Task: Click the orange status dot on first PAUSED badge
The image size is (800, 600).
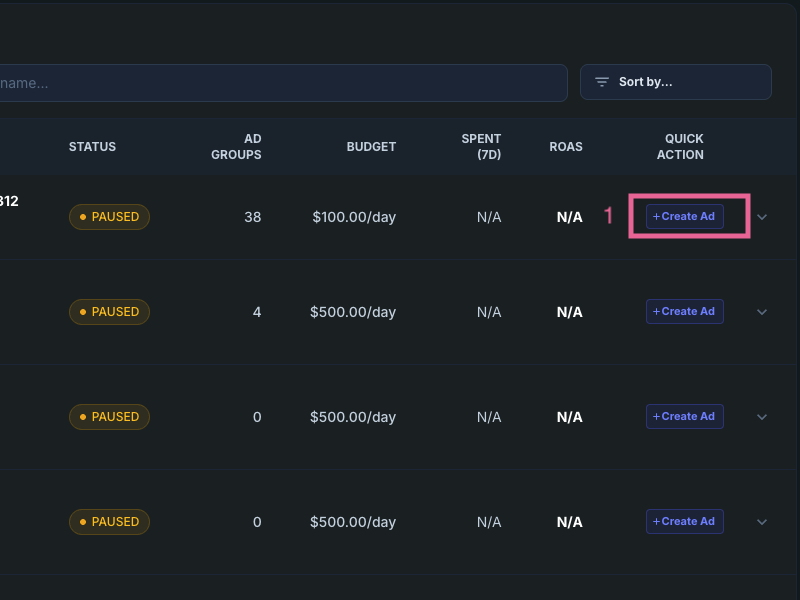Action: pyautogui.click(x=81, y=216)
